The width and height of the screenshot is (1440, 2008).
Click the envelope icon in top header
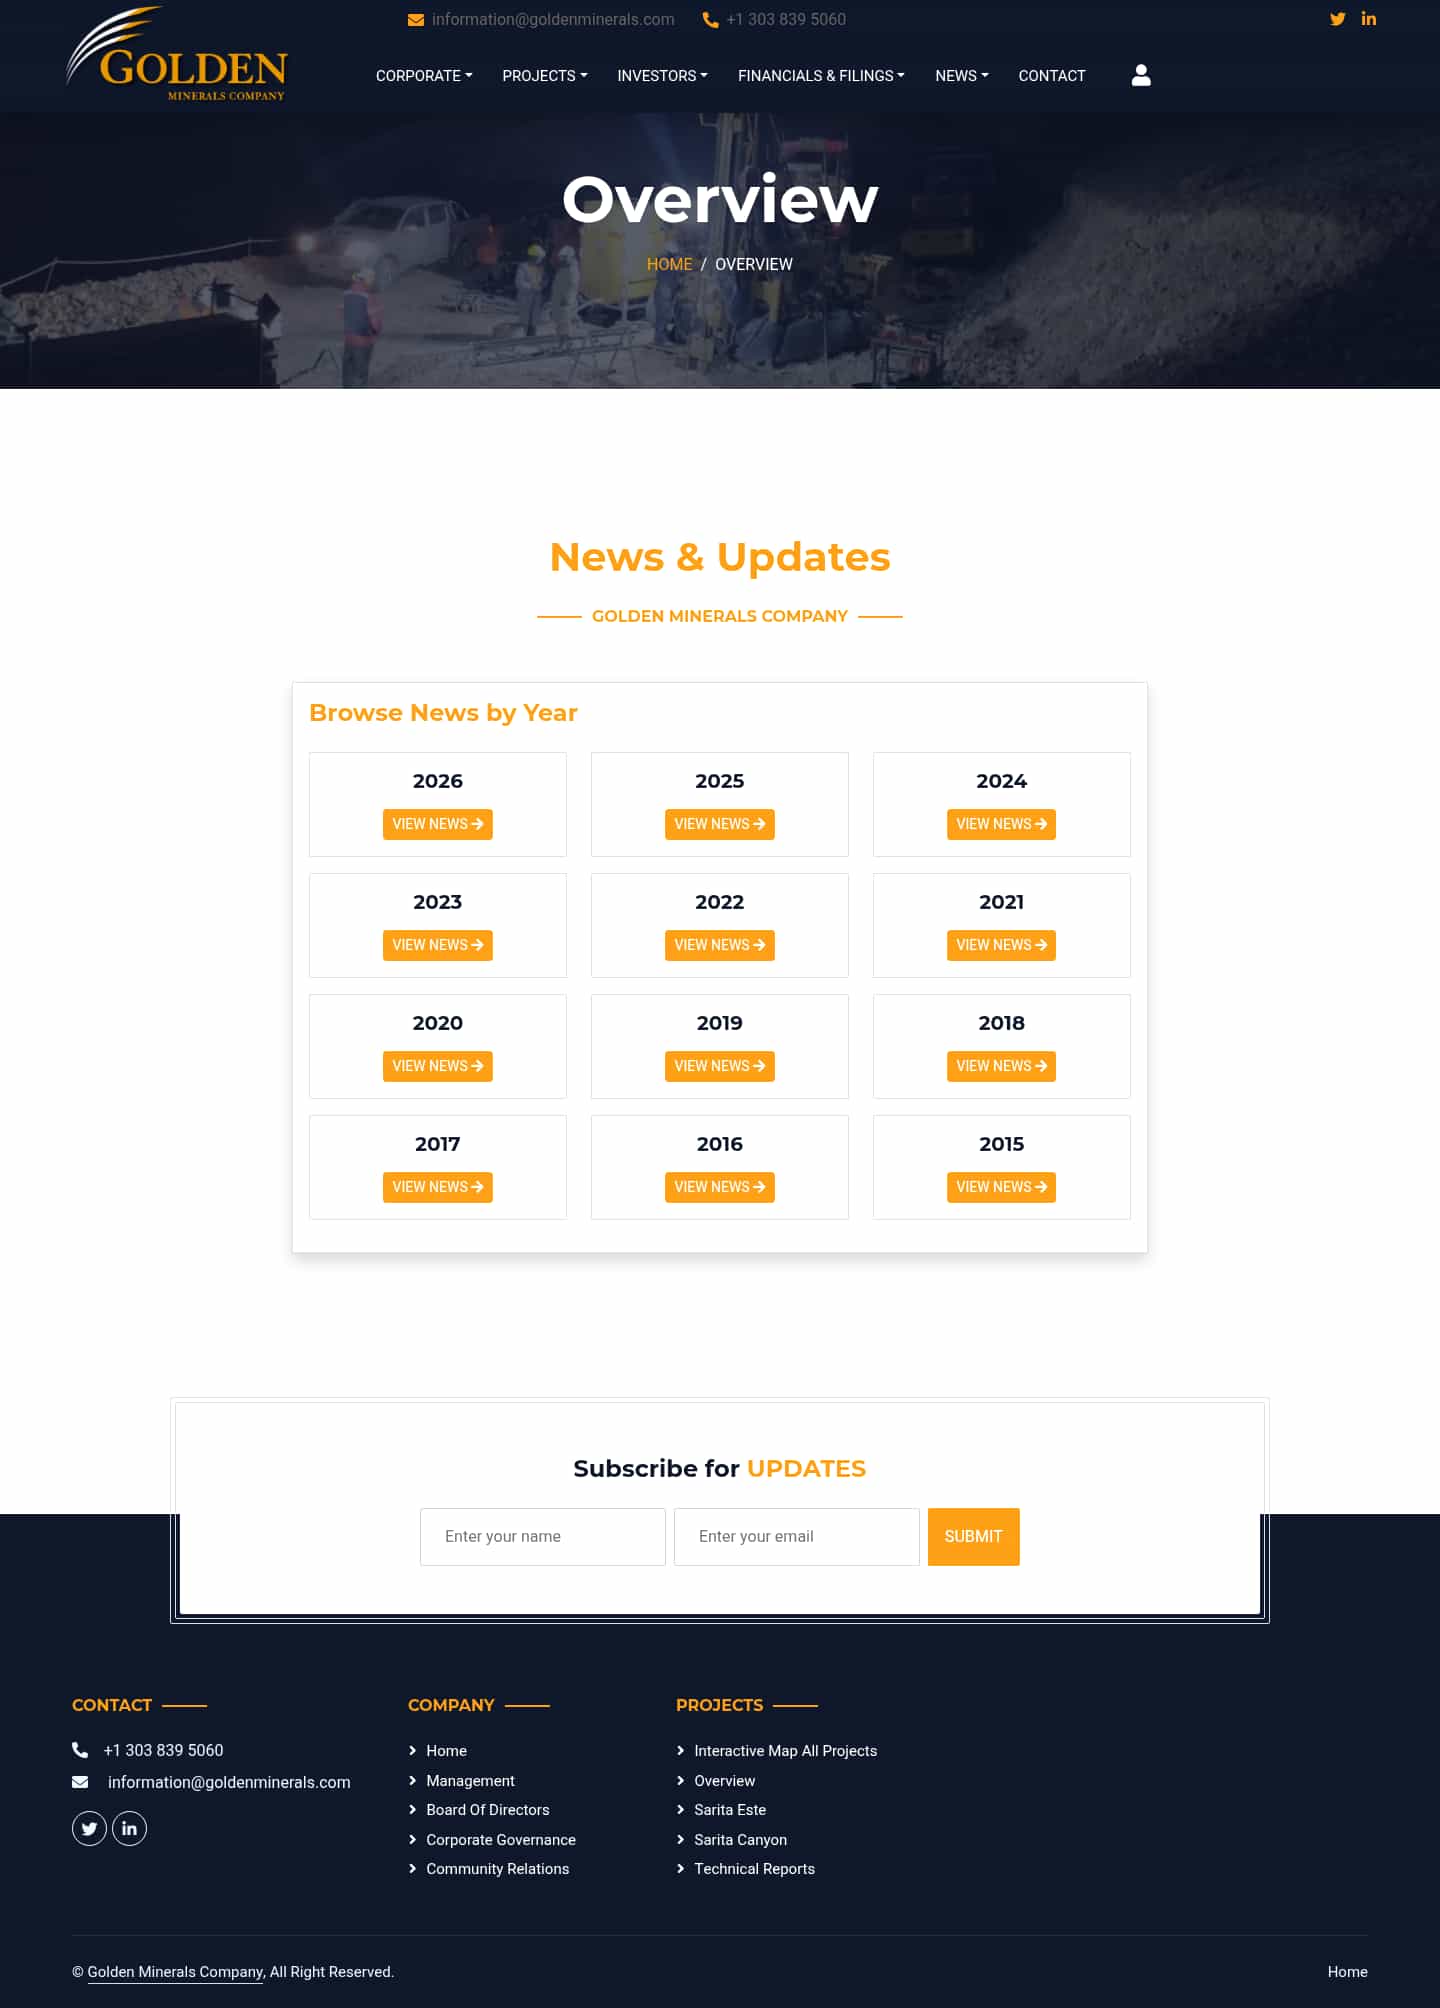pyautogui.click(x=416, y=20)
